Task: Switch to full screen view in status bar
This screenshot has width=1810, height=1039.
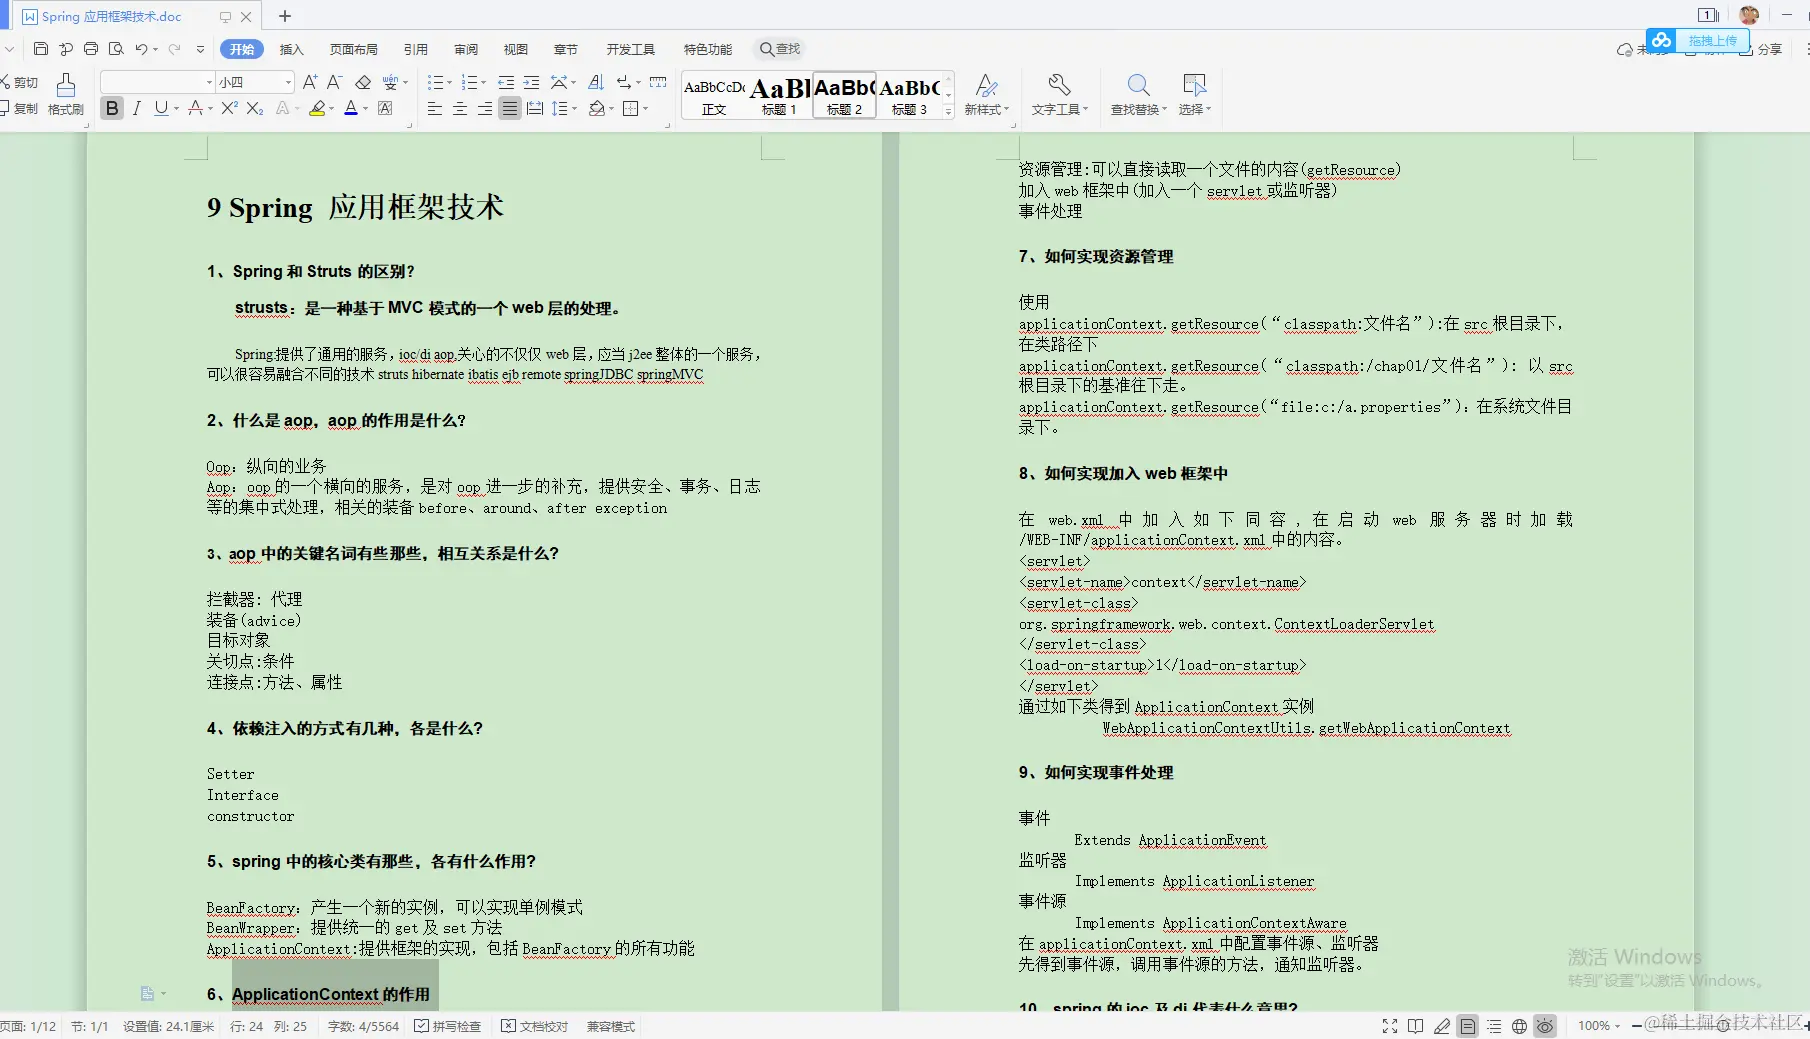Action: 1389,1026
